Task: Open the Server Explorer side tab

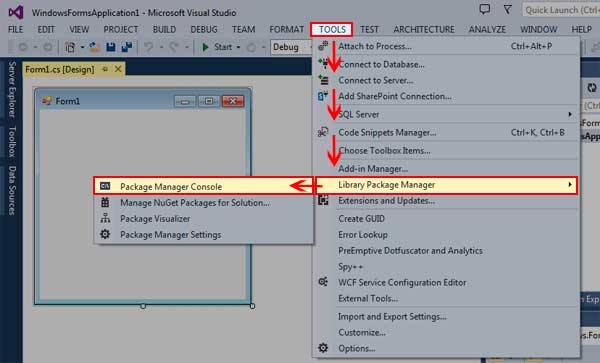Action: coord(12,89)
